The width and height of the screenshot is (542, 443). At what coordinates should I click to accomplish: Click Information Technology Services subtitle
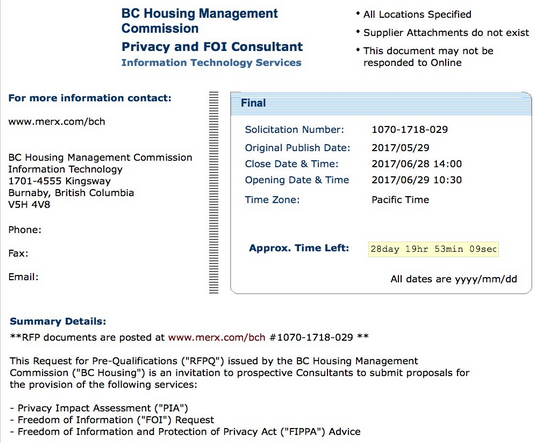pyautogui.click(x=211, y=63)
